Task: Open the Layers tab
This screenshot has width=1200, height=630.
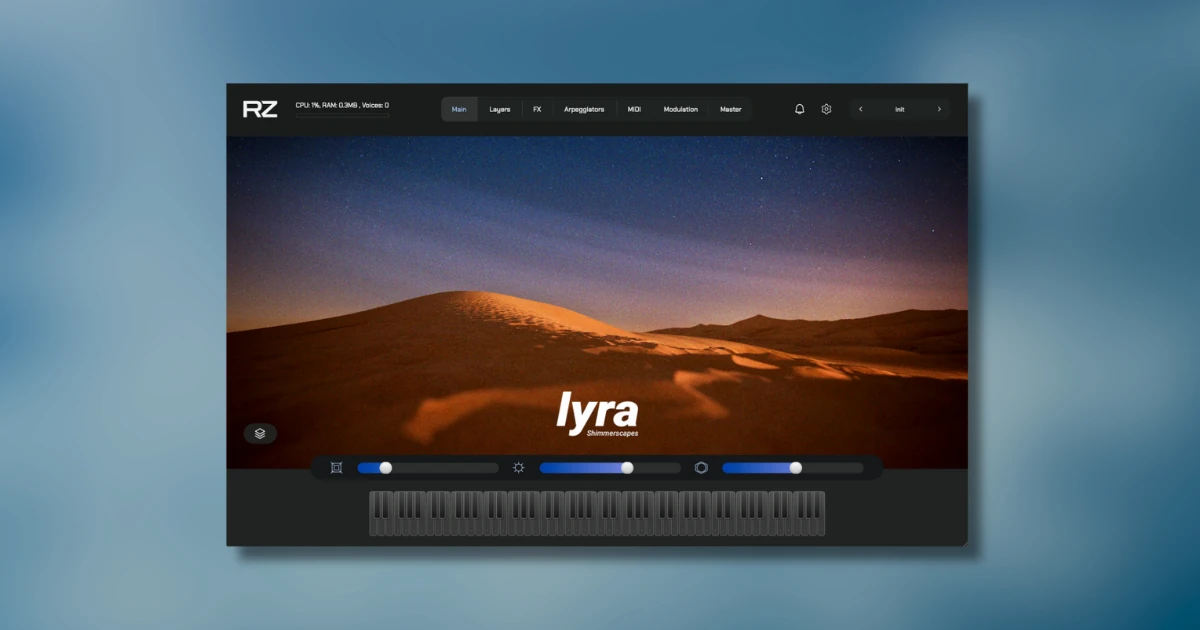Action: click(500, 109)
